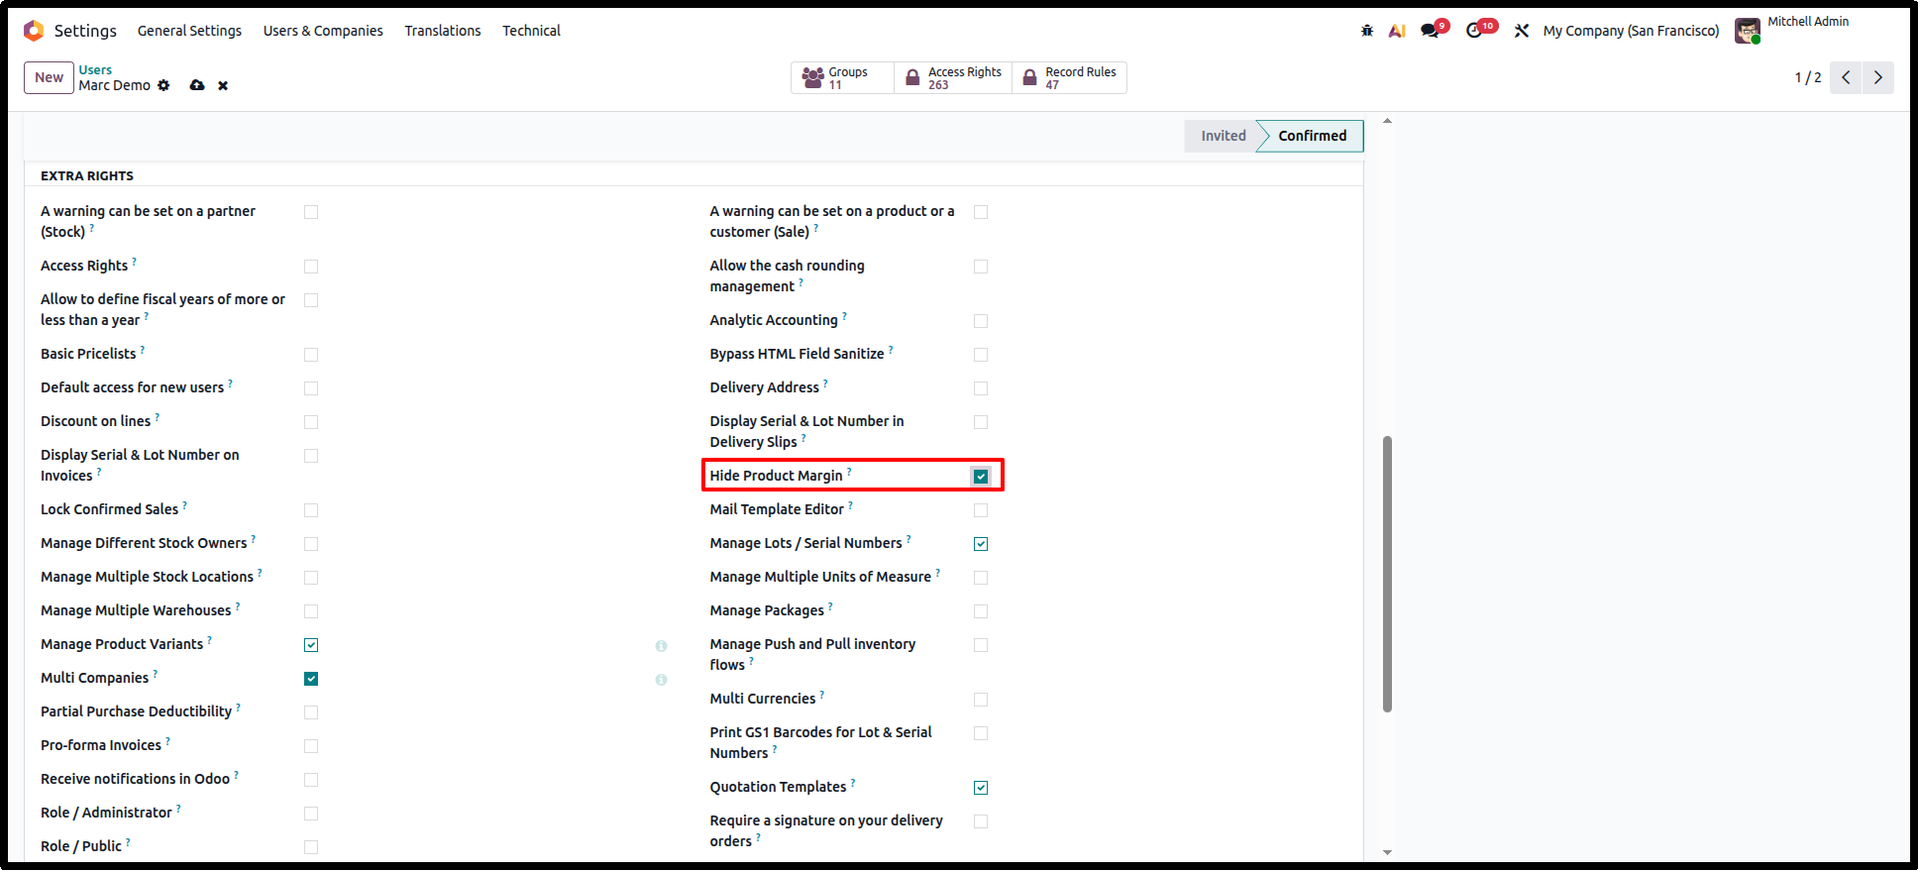Click help mark beside Manage Packages

[x=830, y=607]
